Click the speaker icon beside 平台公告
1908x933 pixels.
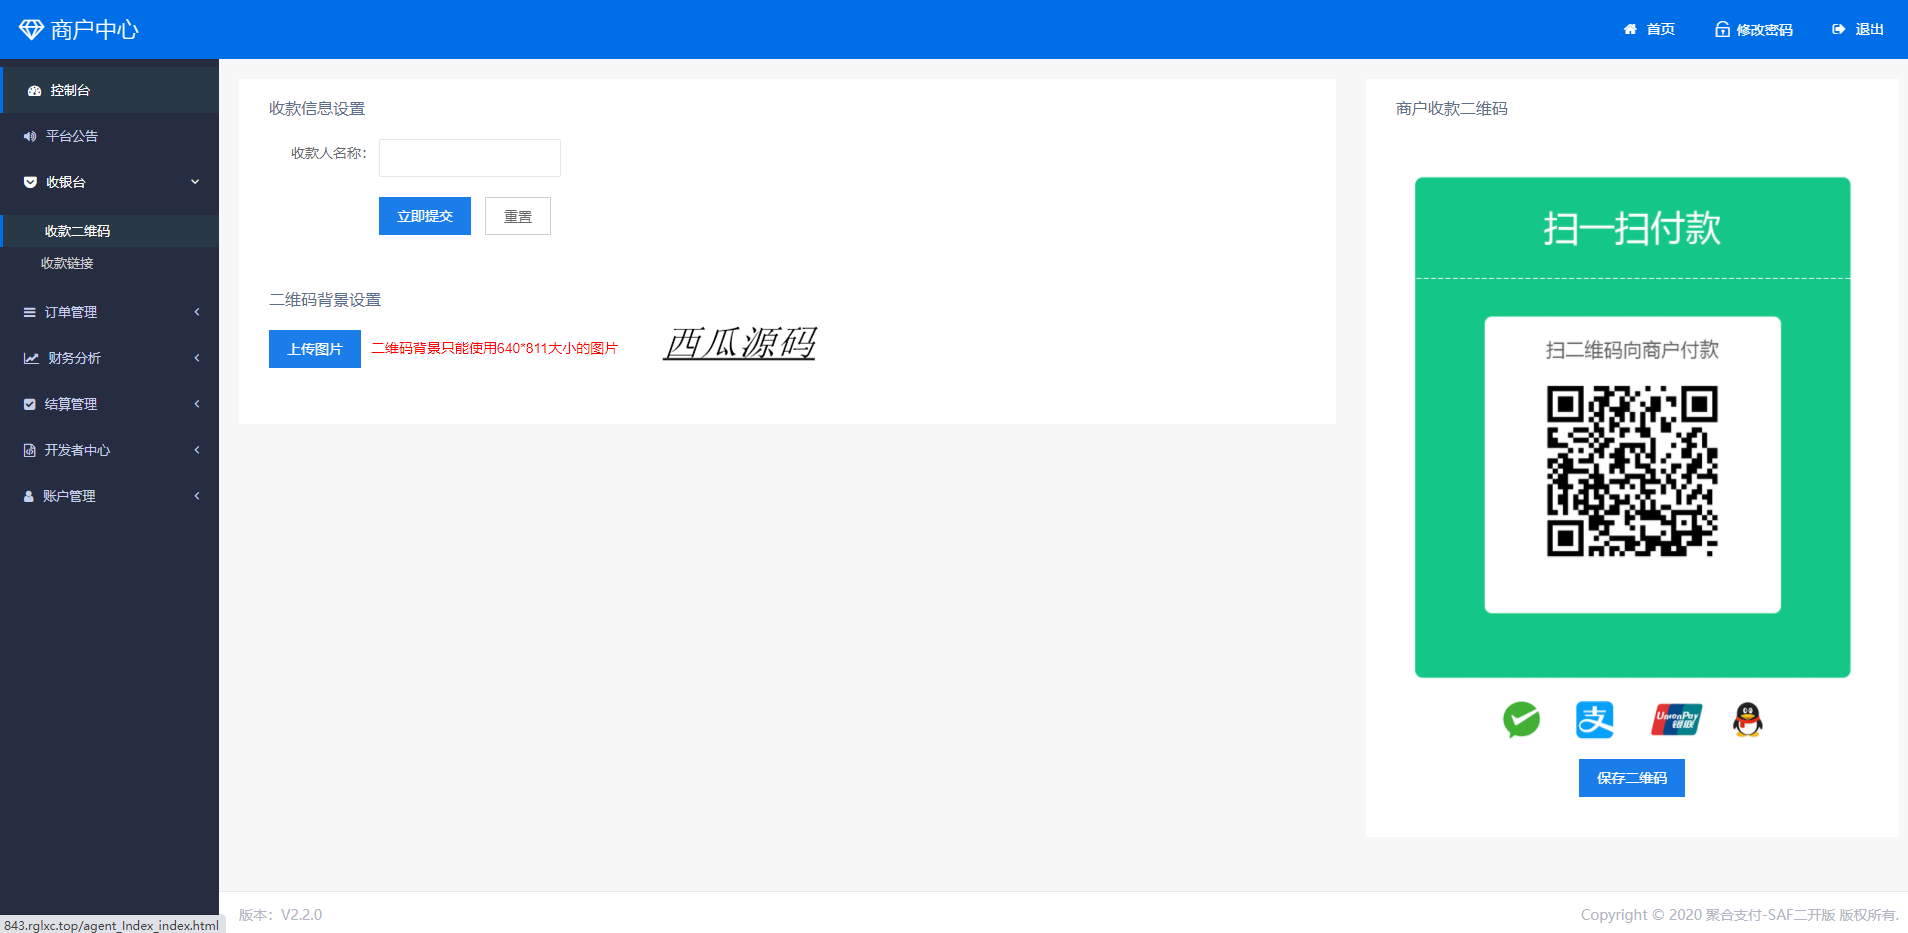click(30, 136)
